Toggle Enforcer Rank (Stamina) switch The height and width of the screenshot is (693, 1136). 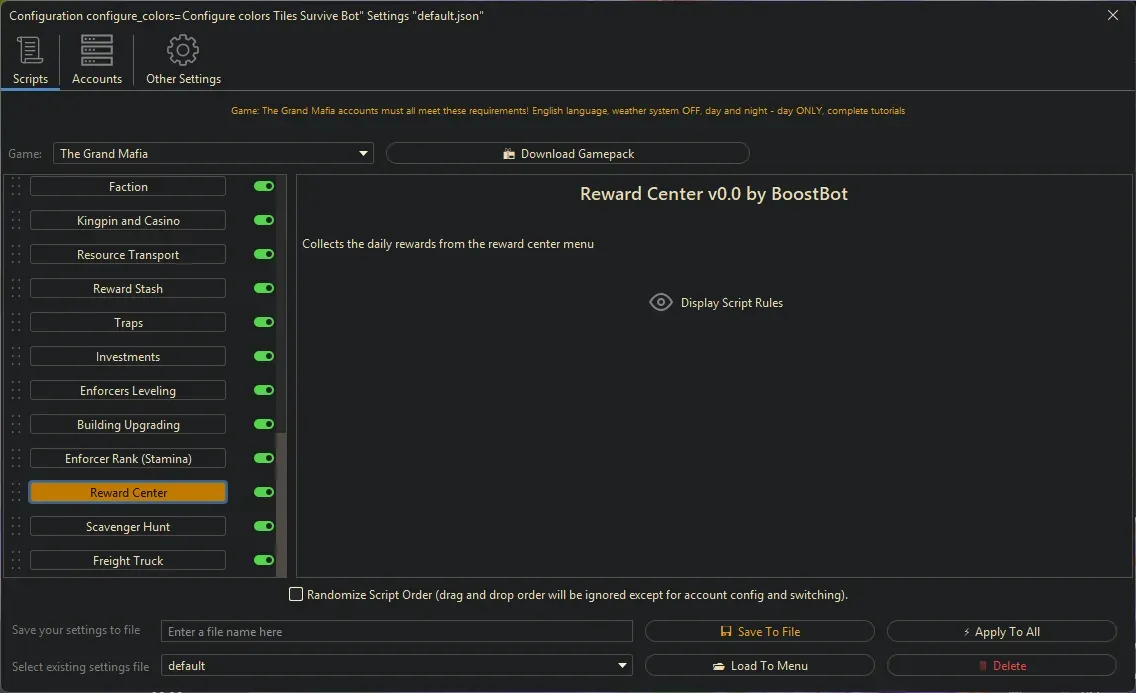tap(264, 458)
